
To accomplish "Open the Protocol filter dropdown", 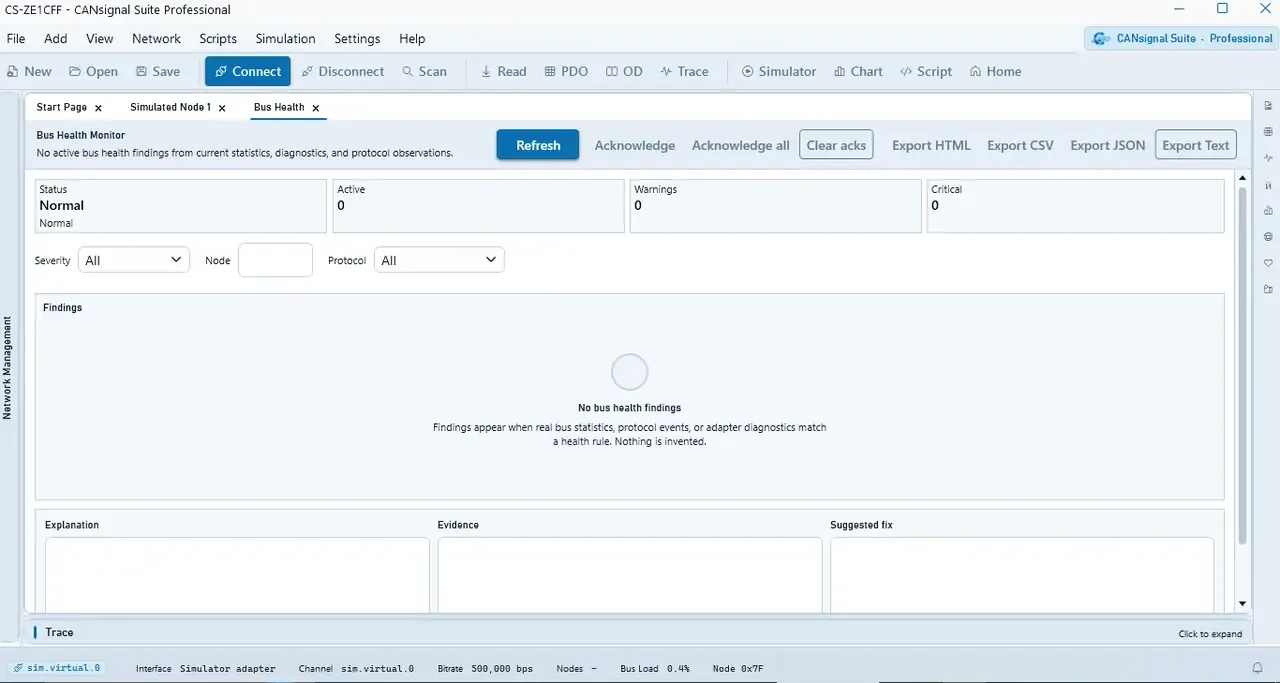I will point(439,260).
